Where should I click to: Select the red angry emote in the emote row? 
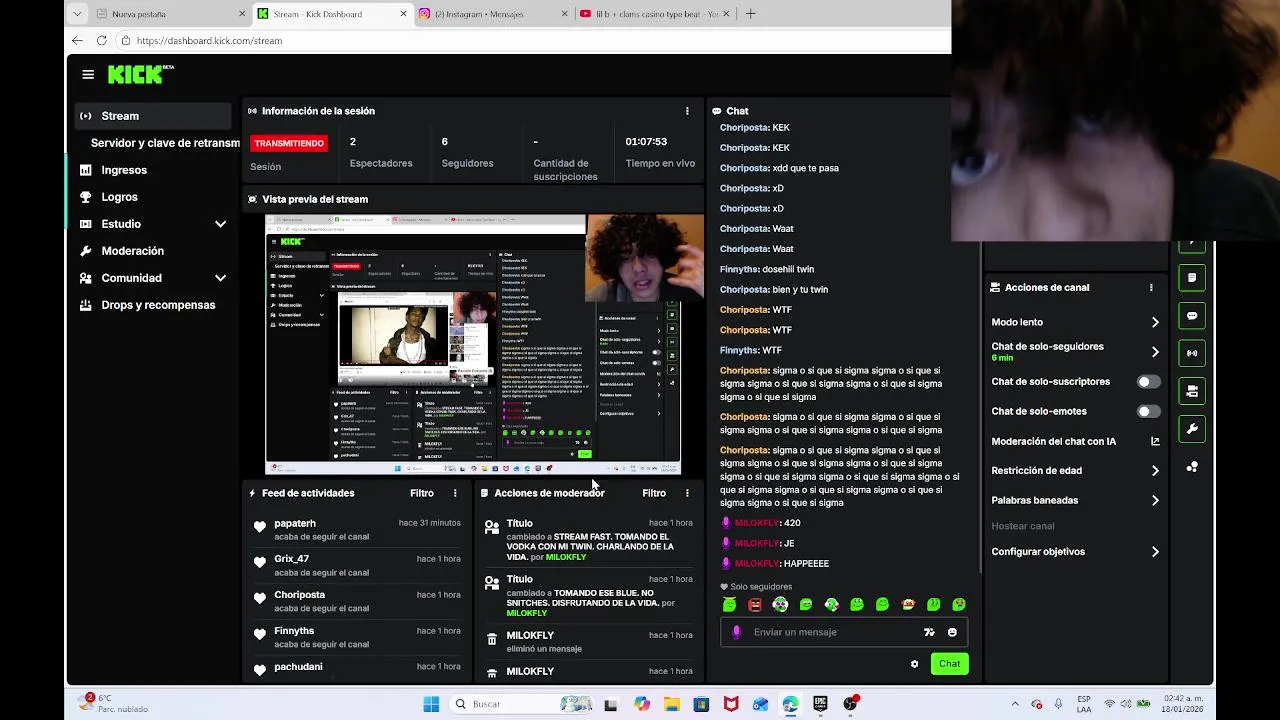(755, 605)
